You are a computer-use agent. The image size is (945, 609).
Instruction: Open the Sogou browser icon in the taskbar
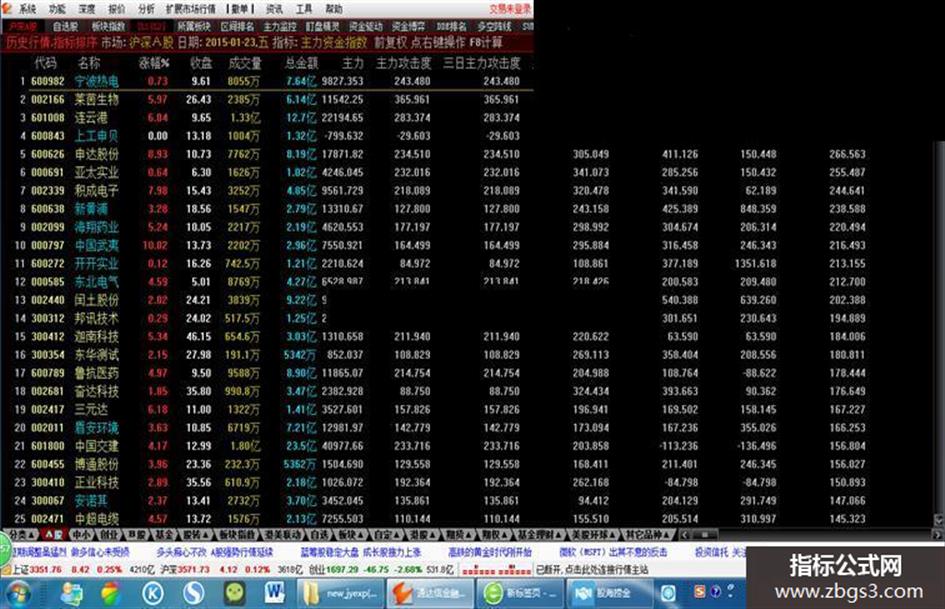[193, 594]
